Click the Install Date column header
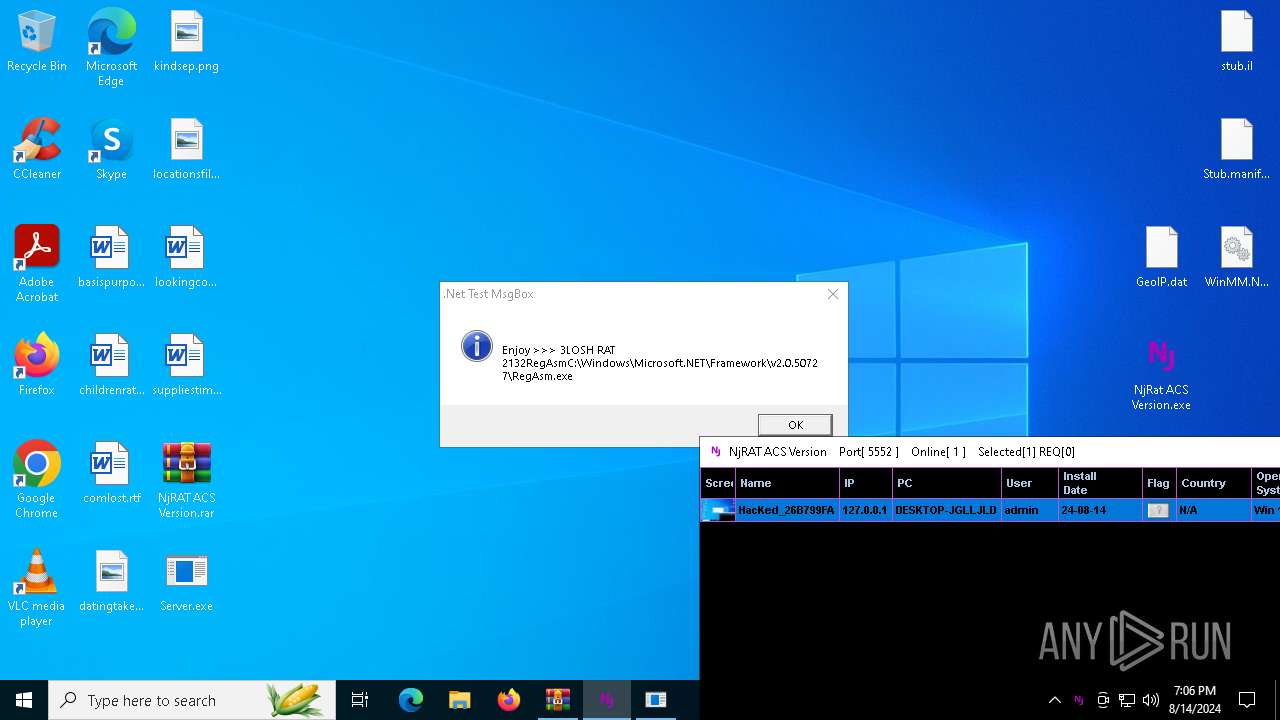Image resolution: width=1280 pixels, height=720 pixels. pyautogui.click(x=1100, y=483)
